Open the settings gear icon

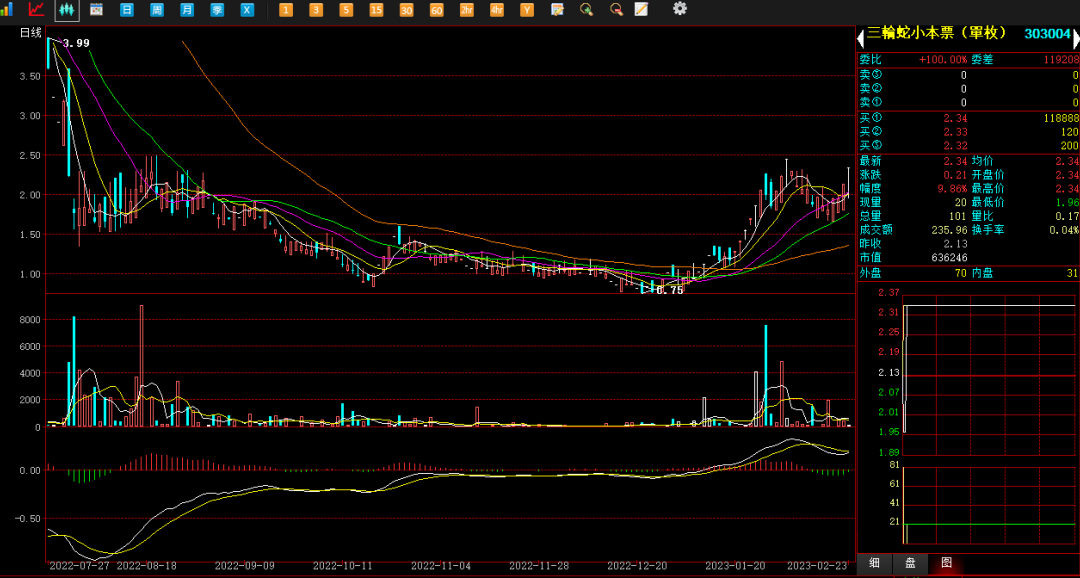(680, 9)
